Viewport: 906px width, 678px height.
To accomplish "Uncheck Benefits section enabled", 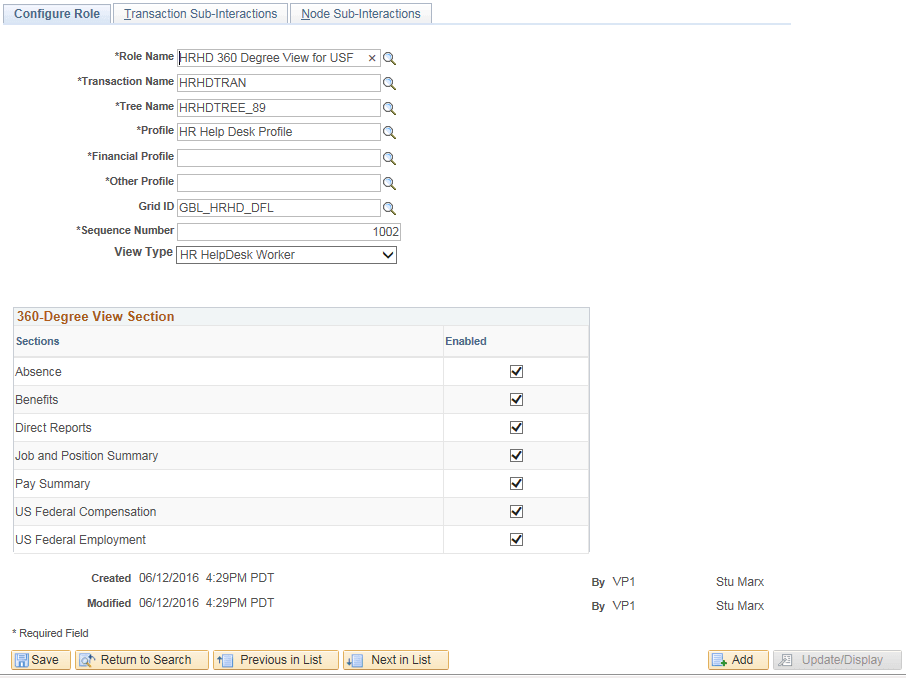I will point(516,399).
